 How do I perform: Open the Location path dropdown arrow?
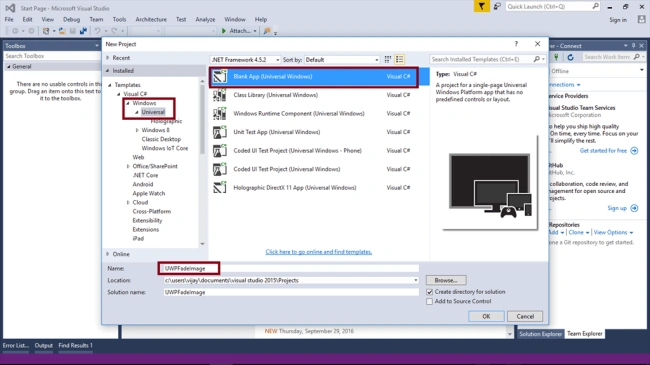coord(415,280)
